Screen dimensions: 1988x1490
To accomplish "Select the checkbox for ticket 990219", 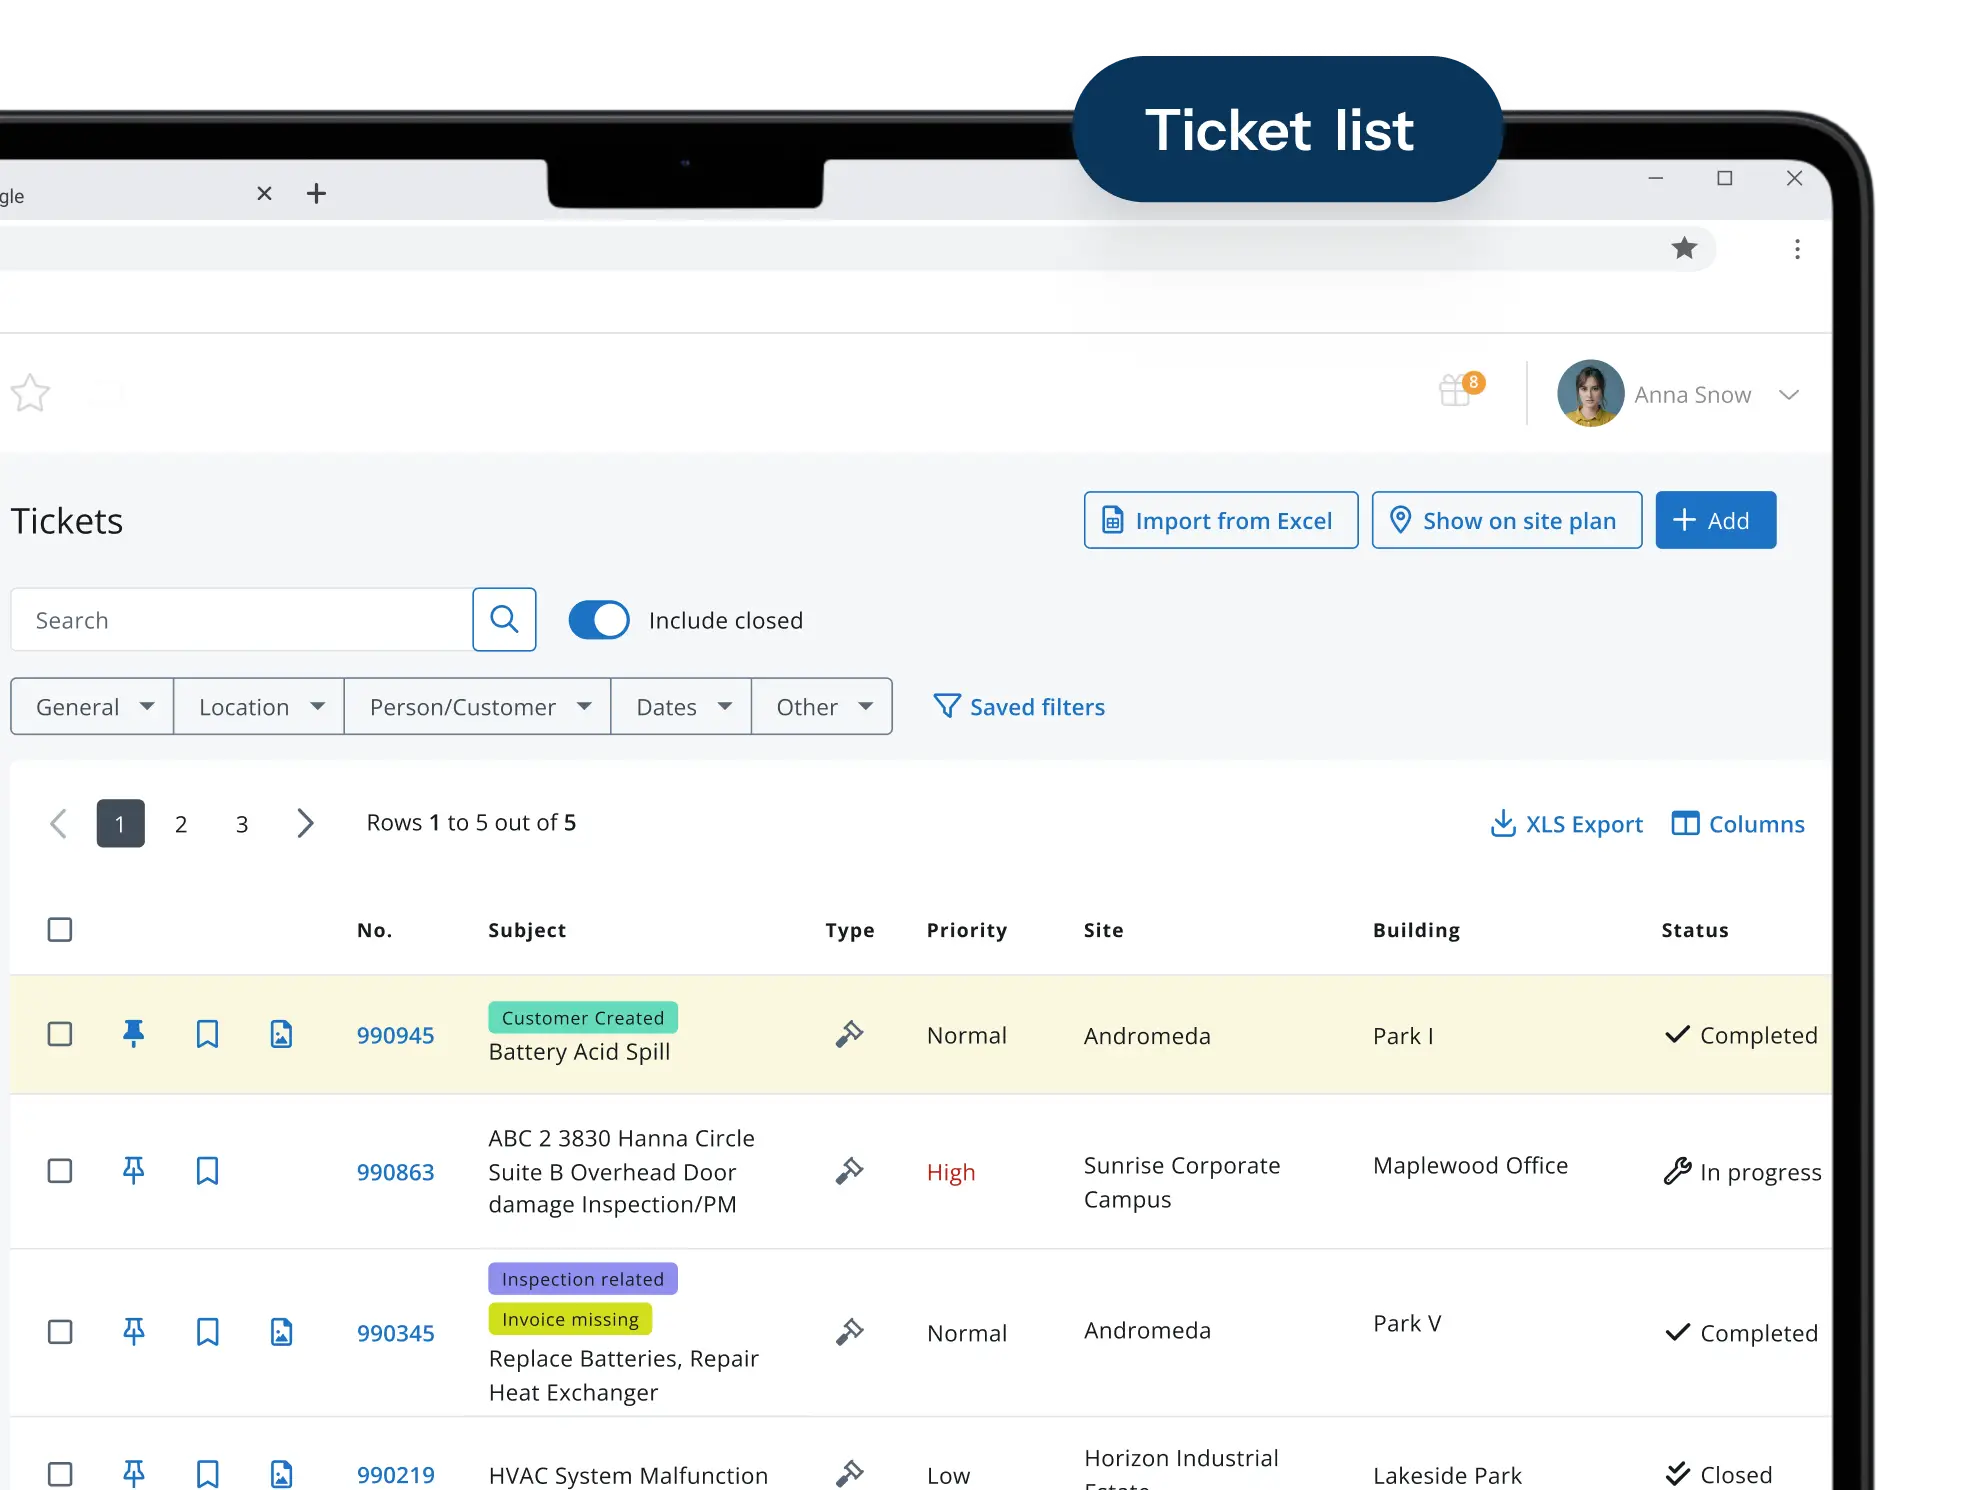I will [60, 1474].
